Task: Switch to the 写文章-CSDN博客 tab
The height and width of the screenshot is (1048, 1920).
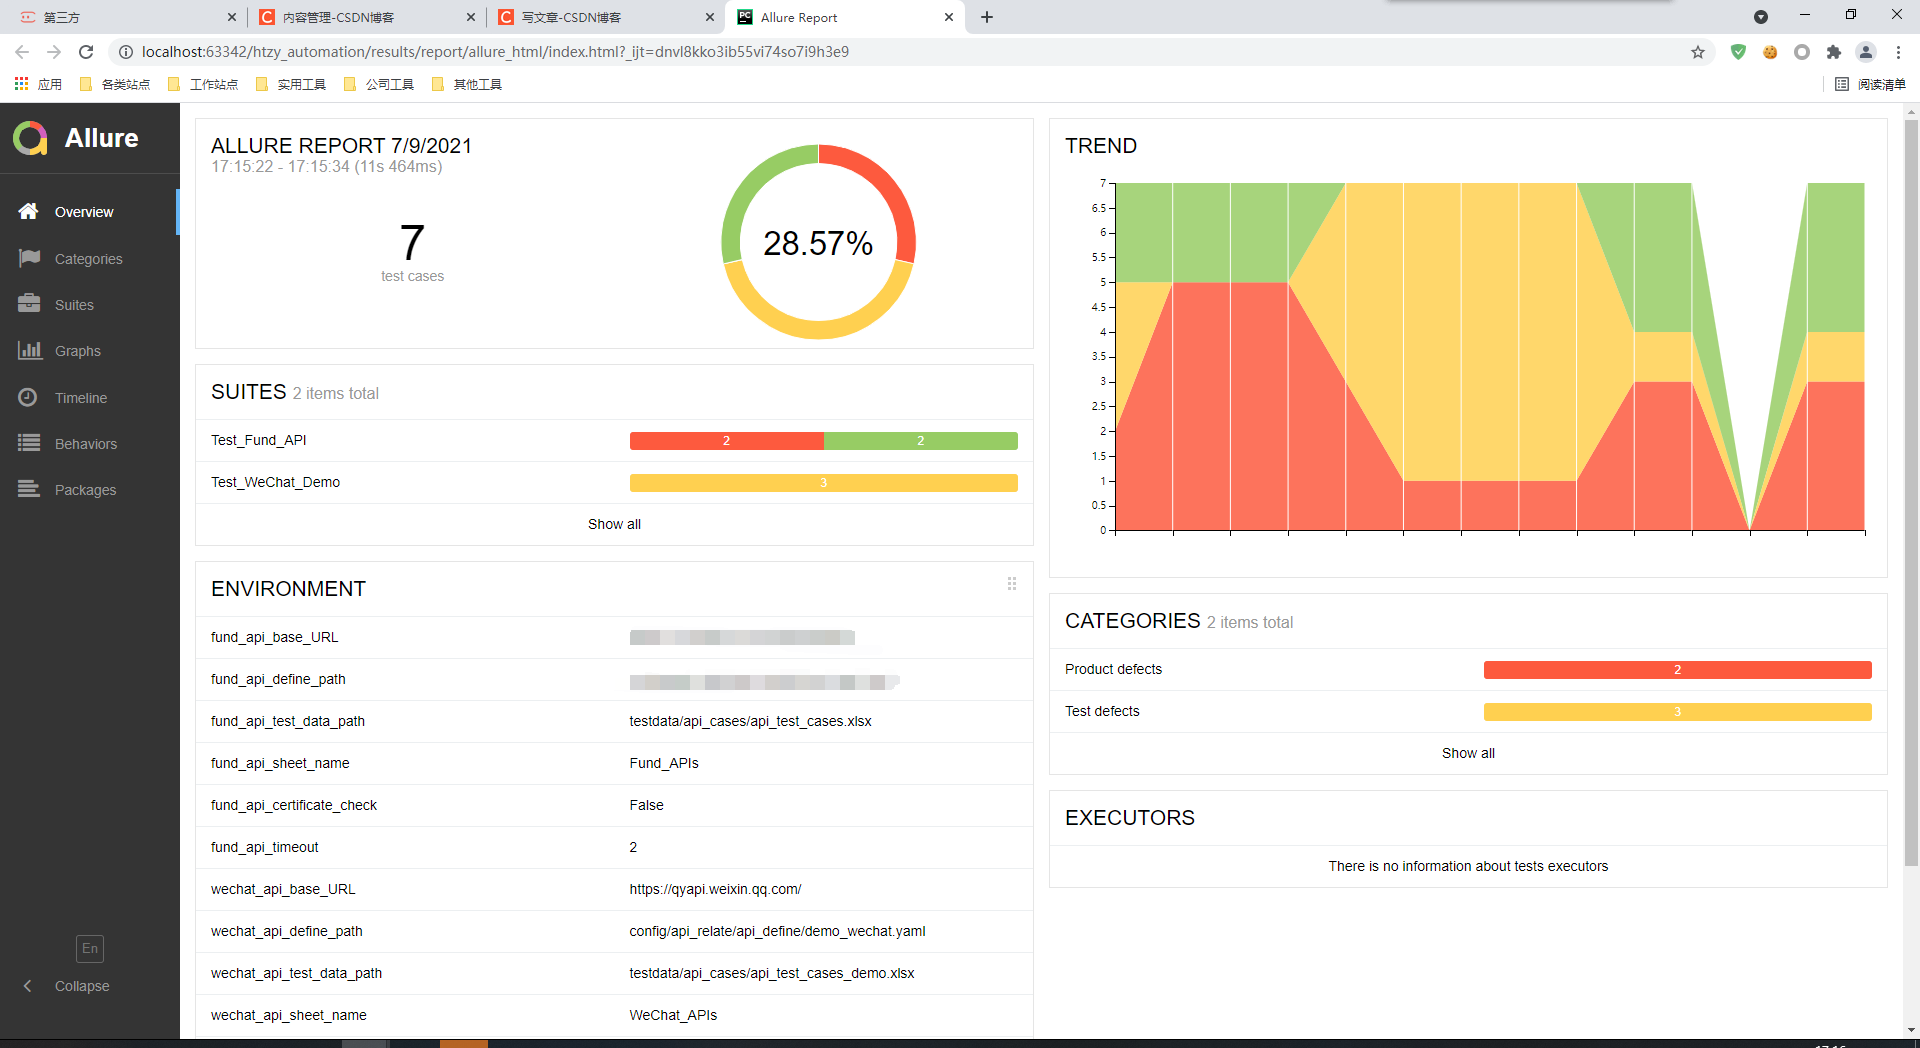Action: pyautogui.click(x=605, y=17)
